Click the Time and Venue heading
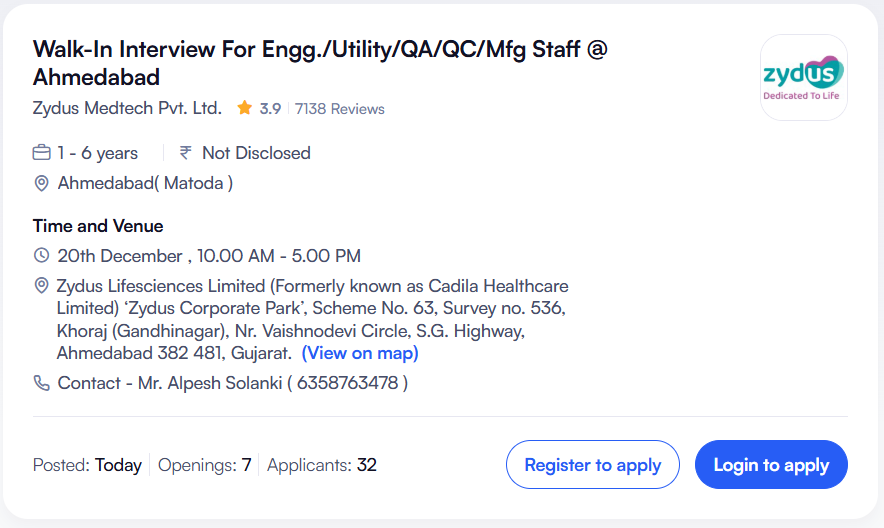 [x=98, y=226]
